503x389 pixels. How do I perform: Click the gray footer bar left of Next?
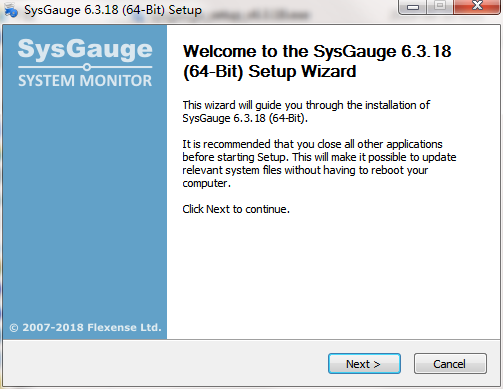pyautogui.click(x=165, y=363)
